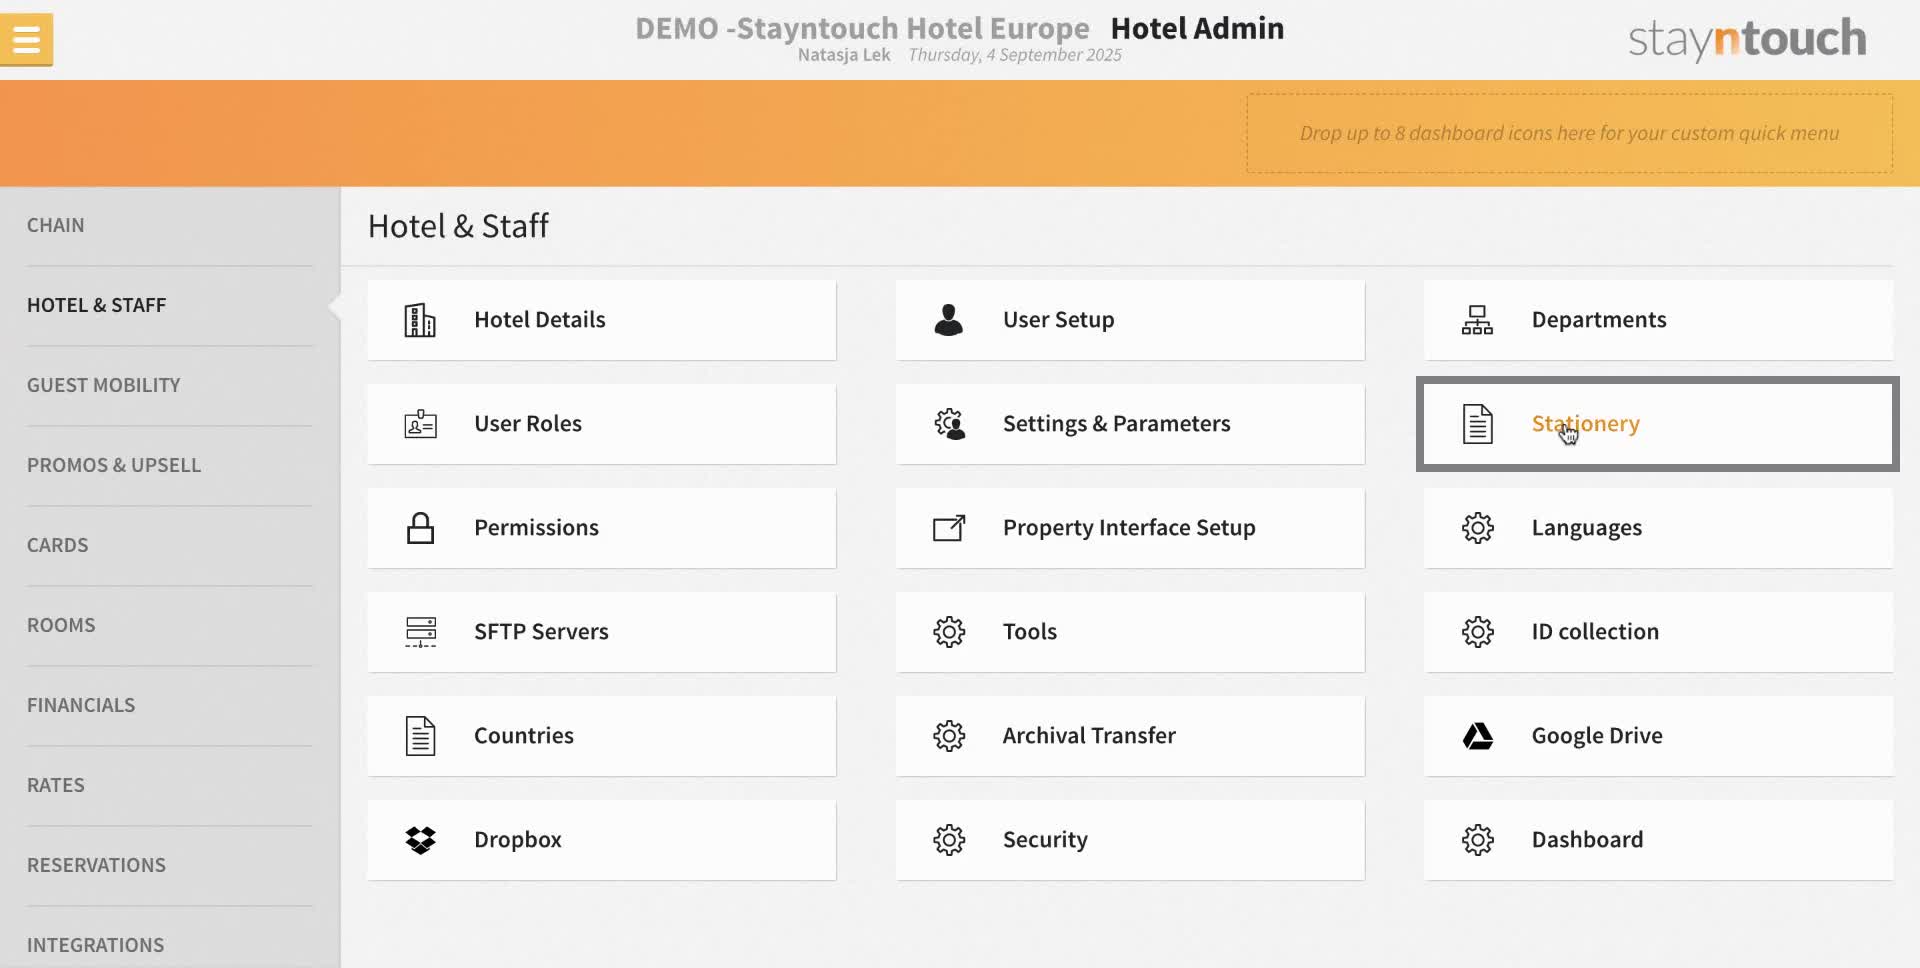Open the Countries label
The image size is (1920, 968).
pos(524,736)
